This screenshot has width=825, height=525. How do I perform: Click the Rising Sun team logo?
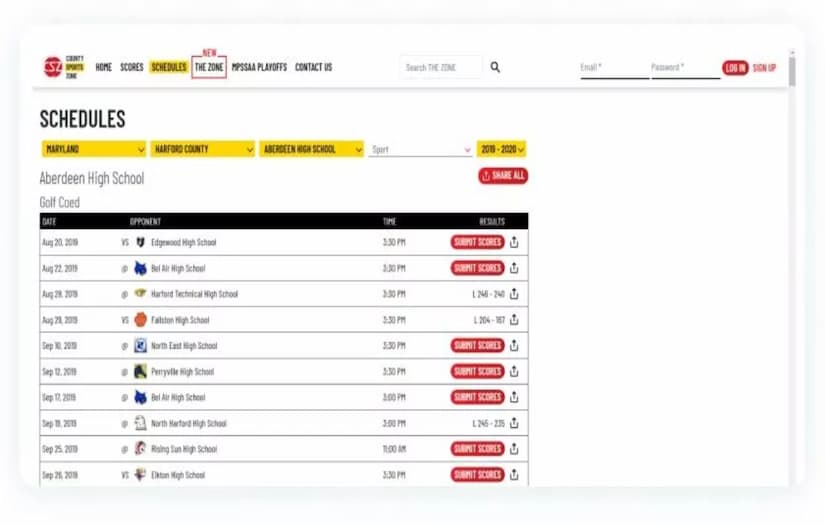click(140, 449)
